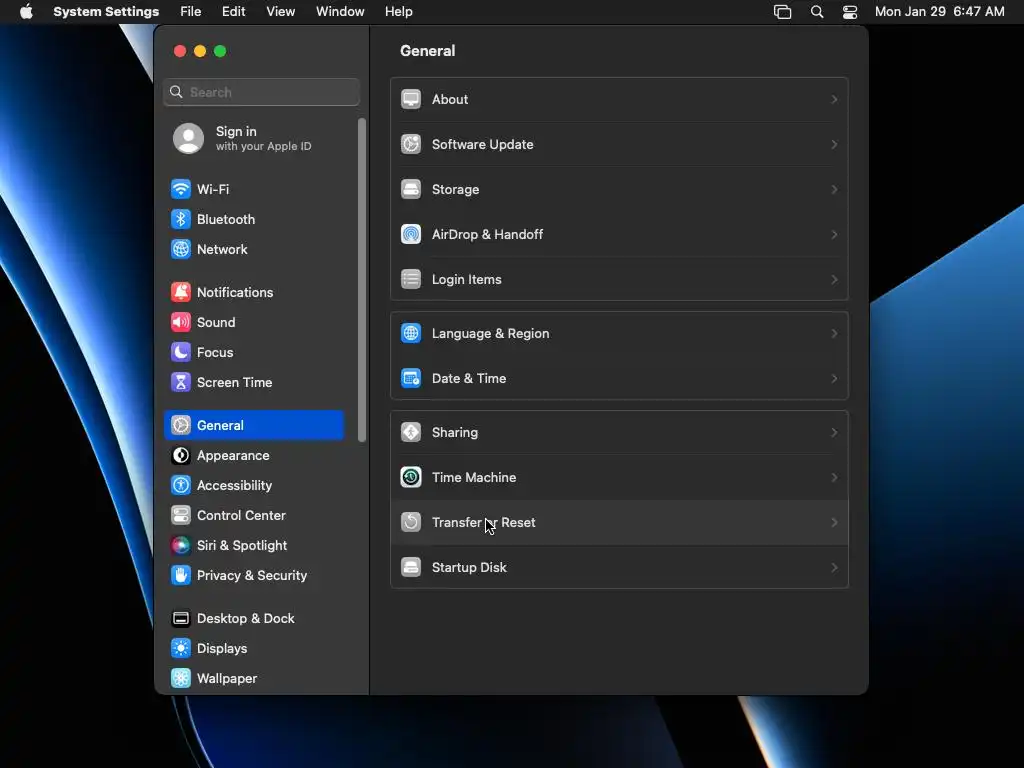Open the Help menu
The image size is (1024, 768).
[x=398, y=12]
